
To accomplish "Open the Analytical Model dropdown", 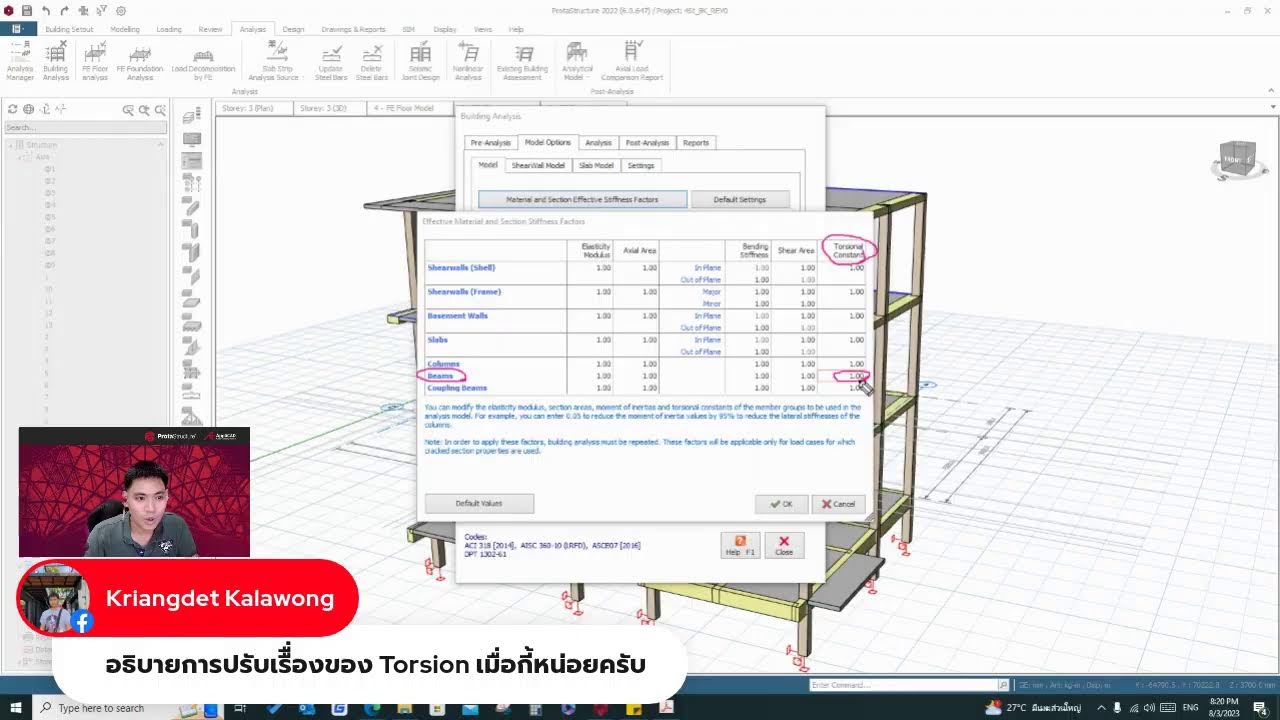I will (x=577, y=61).
